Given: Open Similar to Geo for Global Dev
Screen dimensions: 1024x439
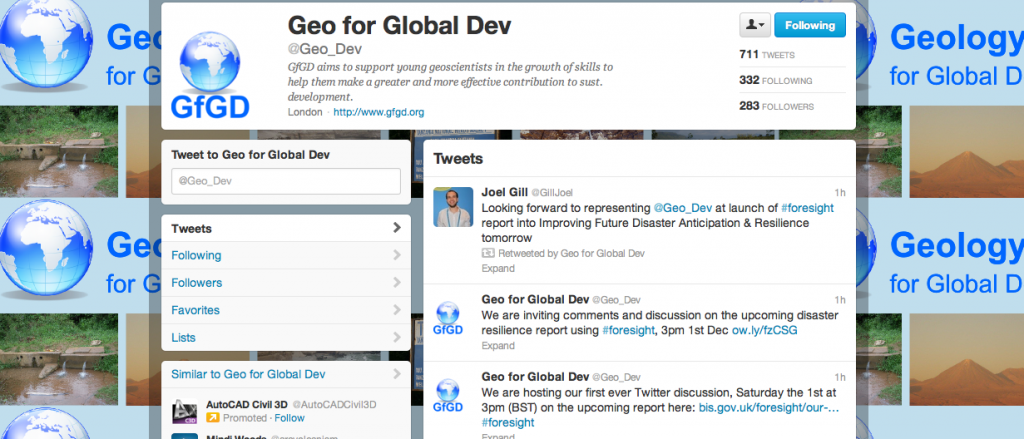Looking at the screenshot, I should (x=248, y=374).
